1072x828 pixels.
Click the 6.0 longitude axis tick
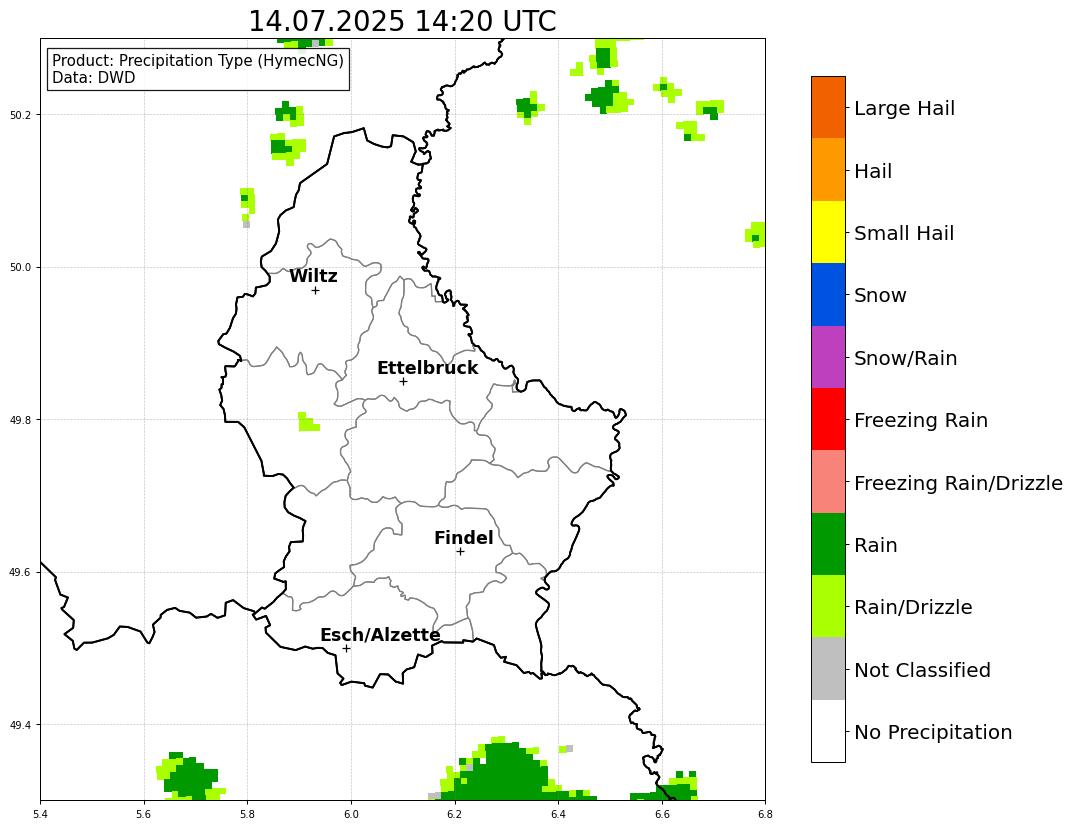(x=351, y=814)
